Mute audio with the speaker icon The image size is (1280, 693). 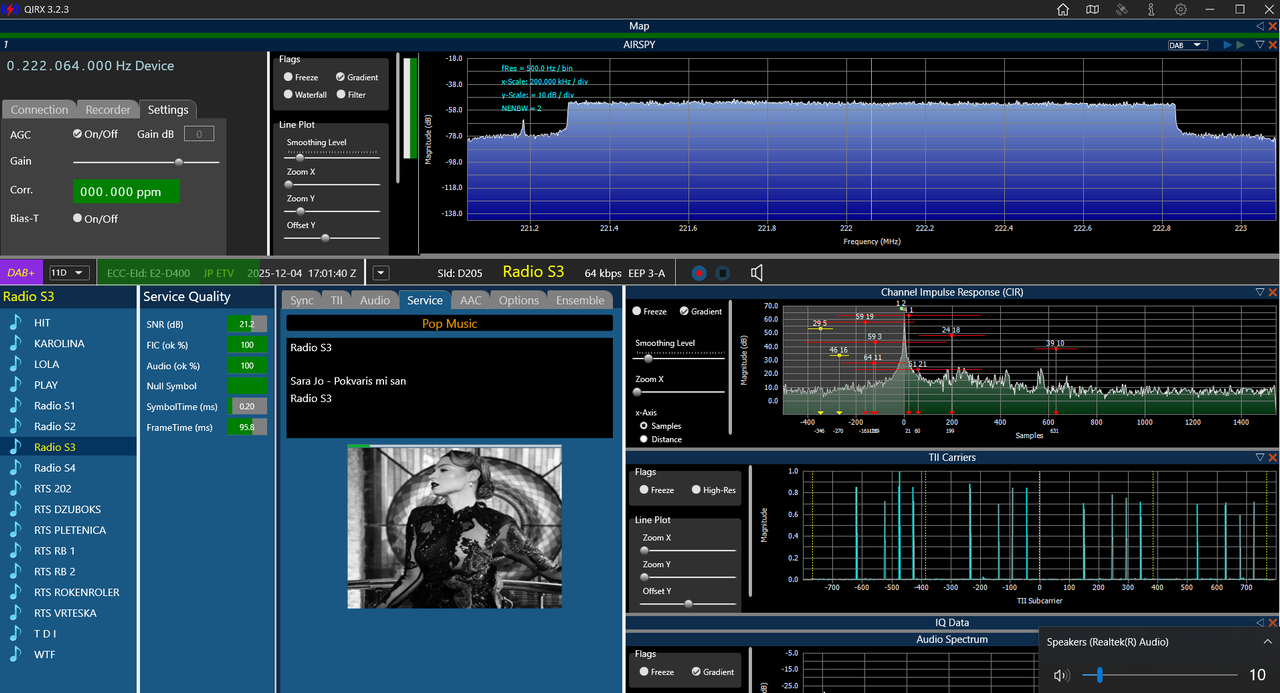coord(757,272)
